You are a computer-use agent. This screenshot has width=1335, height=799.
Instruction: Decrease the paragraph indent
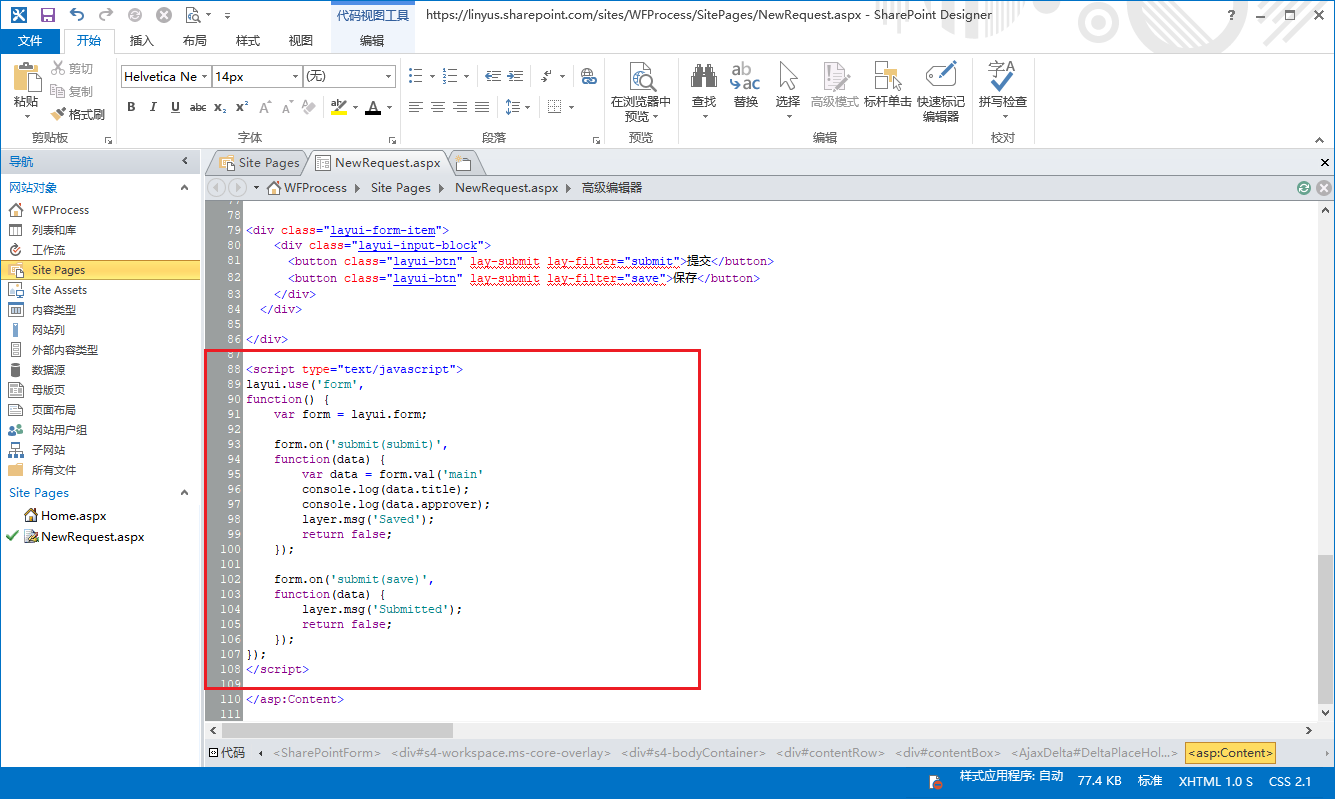[x=492, y=76]
